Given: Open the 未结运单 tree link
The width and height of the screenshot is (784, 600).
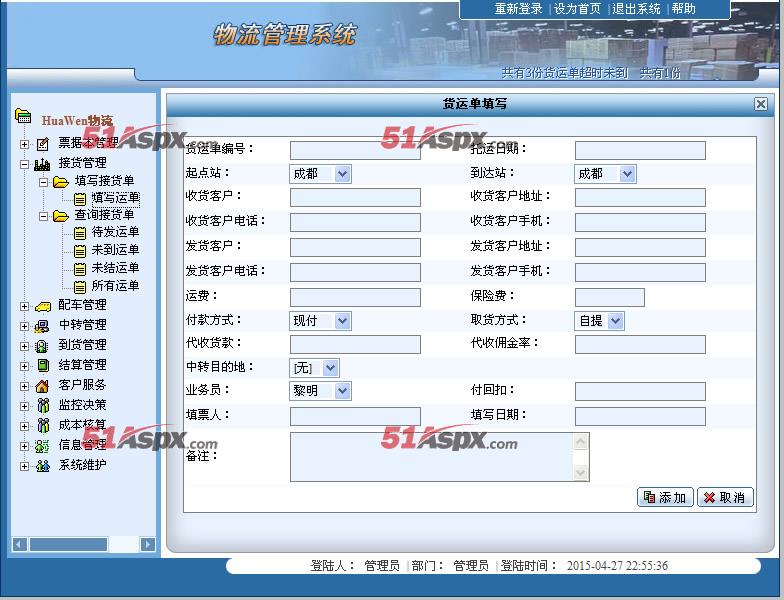Looking at the screenshot, I should coord(116,268).
